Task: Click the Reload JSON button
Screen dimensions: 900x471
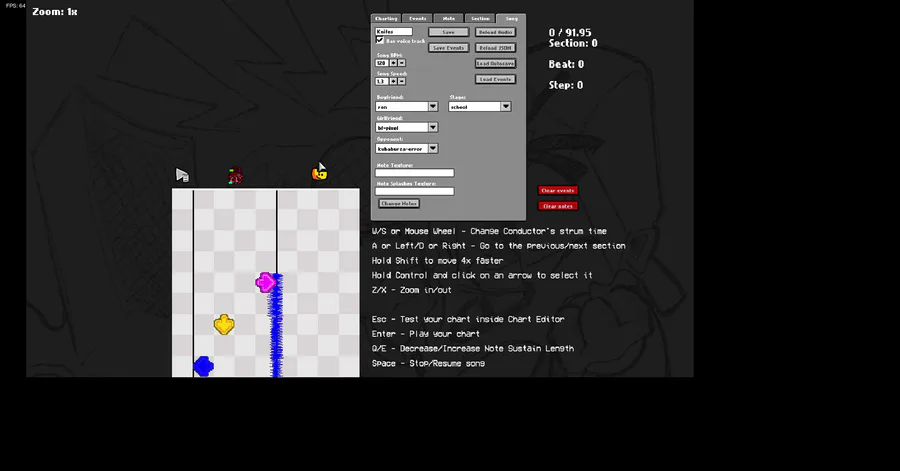Action: 495,48
